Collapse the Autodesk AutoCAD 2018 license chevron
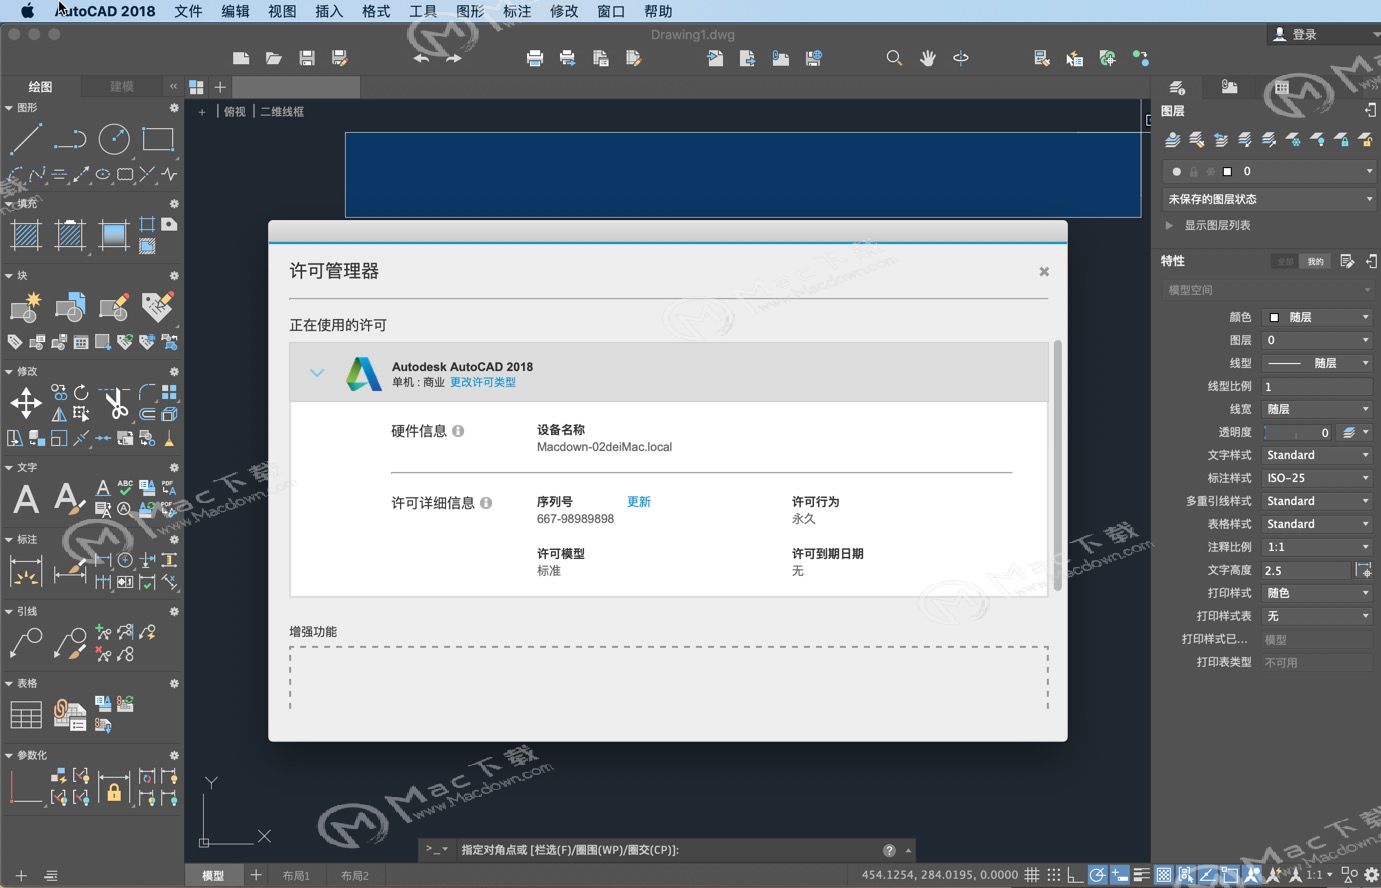Screen dimensions: 1381x888 pos(317,373)
